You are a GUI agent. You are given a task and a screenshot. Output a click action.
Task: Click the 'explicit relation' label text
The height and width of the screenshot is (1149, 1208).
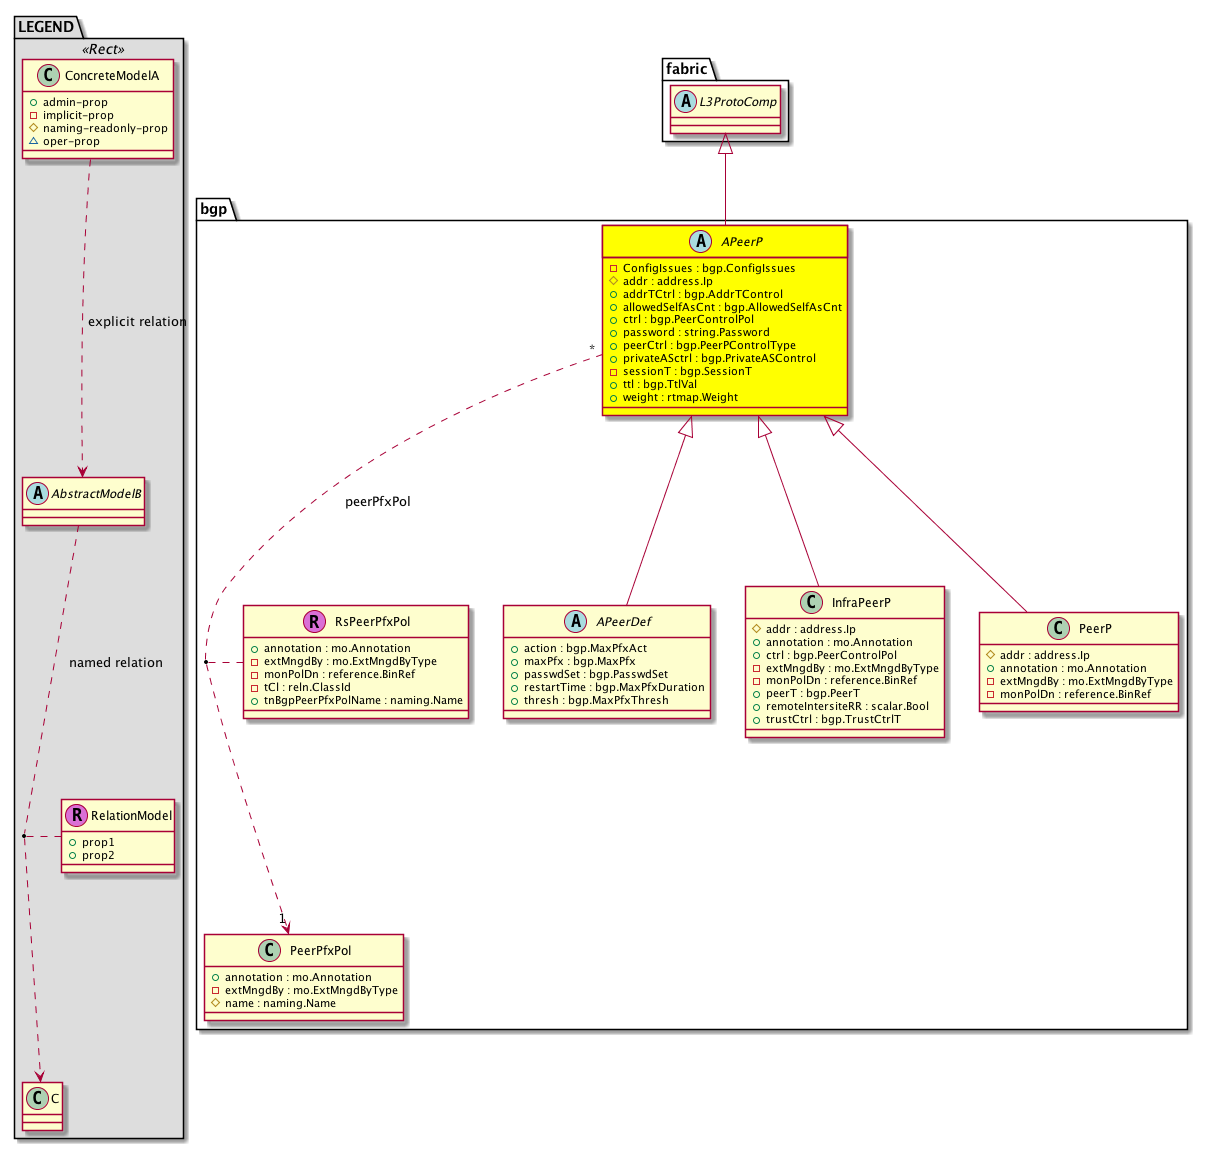click(137, 322)
